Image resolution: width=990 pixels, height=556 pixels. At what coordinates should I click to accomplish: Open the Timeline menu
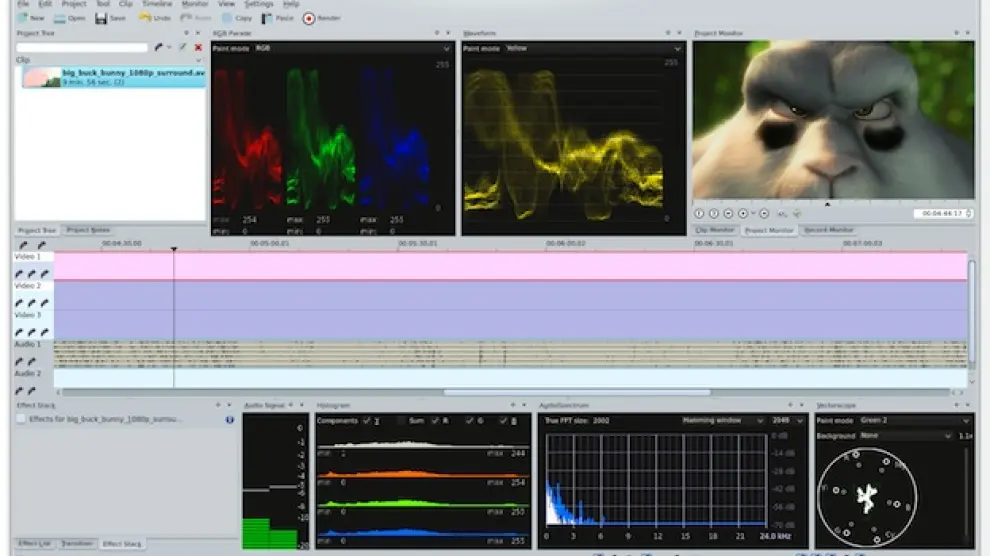156,4
